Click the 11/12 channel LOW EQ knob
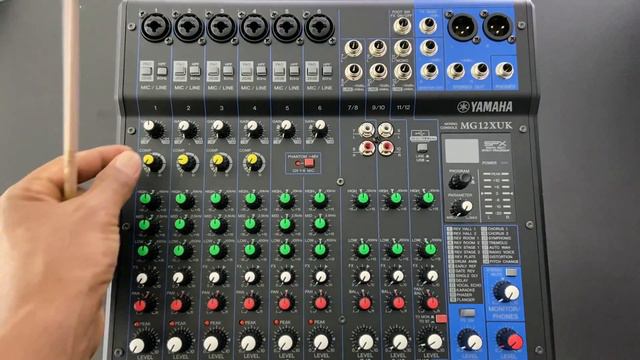The width and height of the screenshot is (640, 360). coord(429,249)
